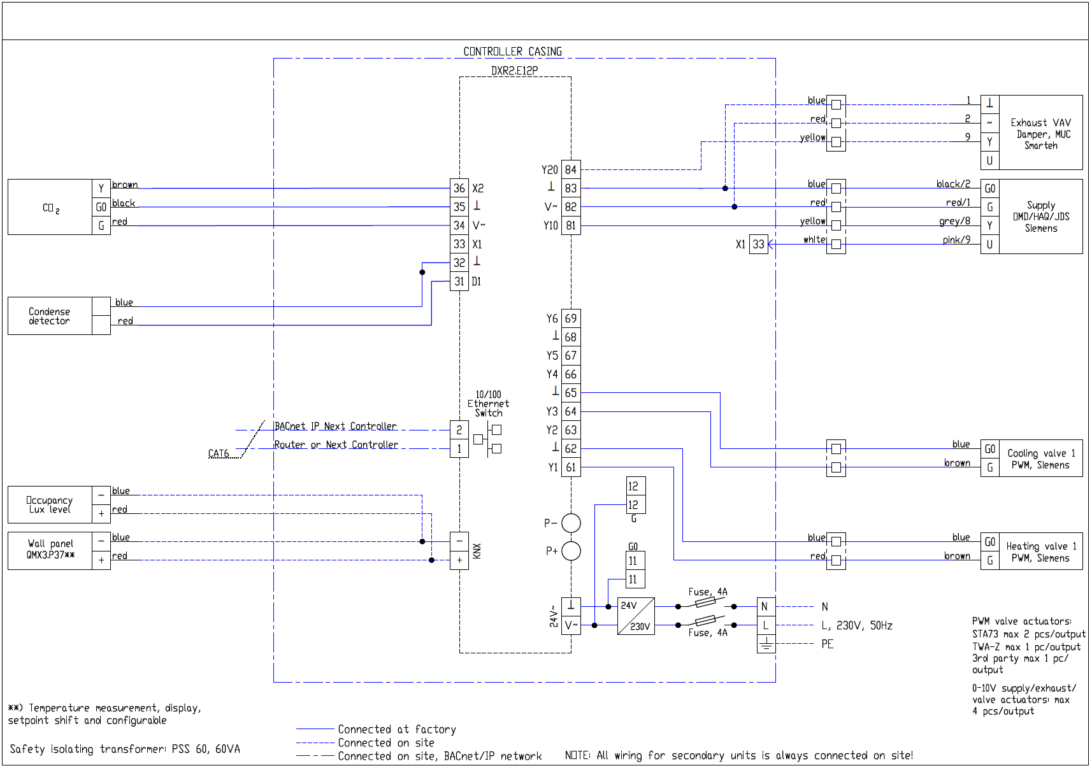Select the P- circle symbol
Screen dimensions: 1092x768
(570, 520)
